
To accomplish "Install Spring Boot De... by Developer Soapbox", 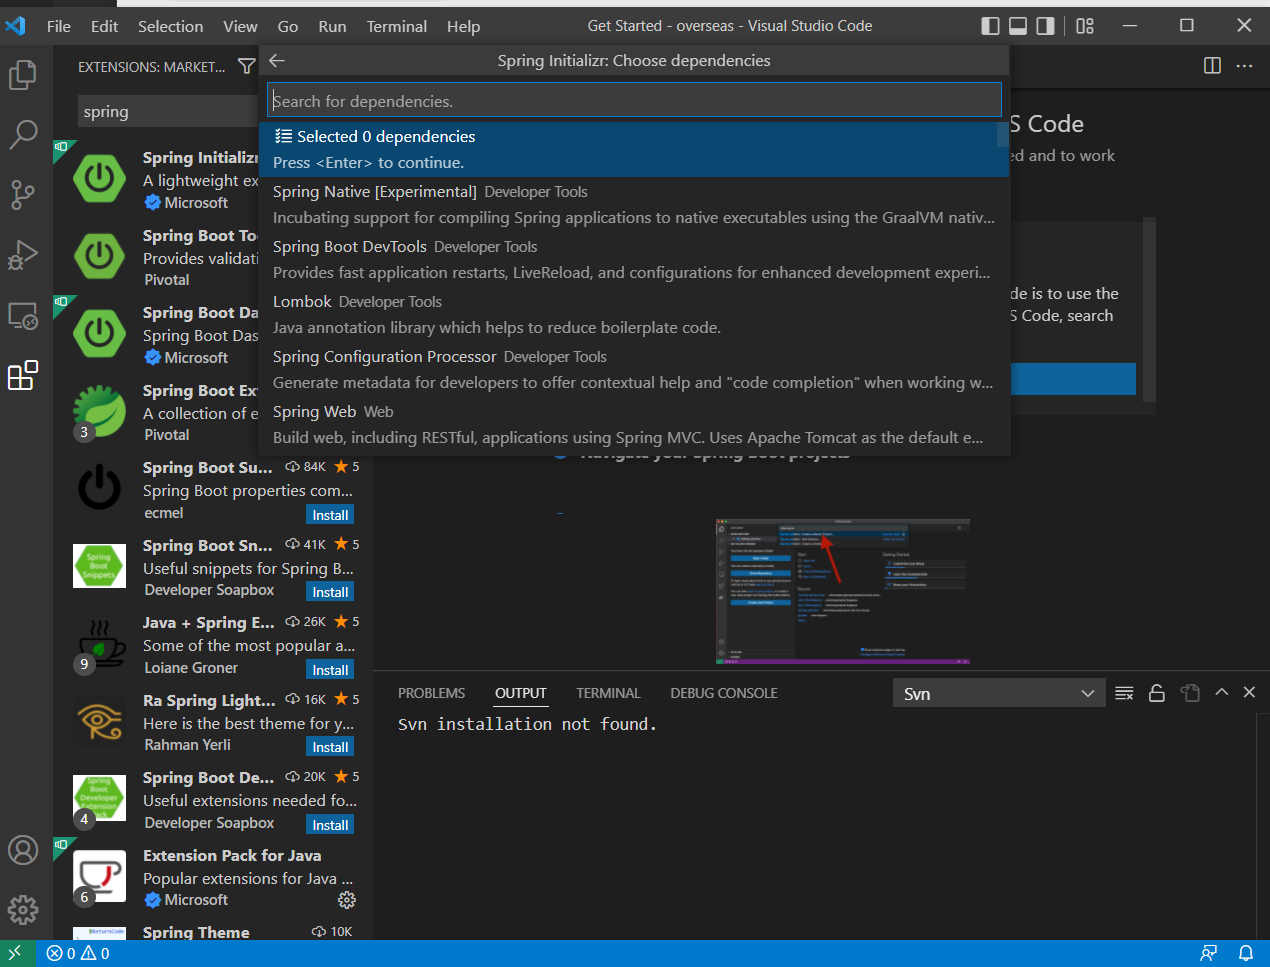I will pyautogui.click(x=330, y=825).
